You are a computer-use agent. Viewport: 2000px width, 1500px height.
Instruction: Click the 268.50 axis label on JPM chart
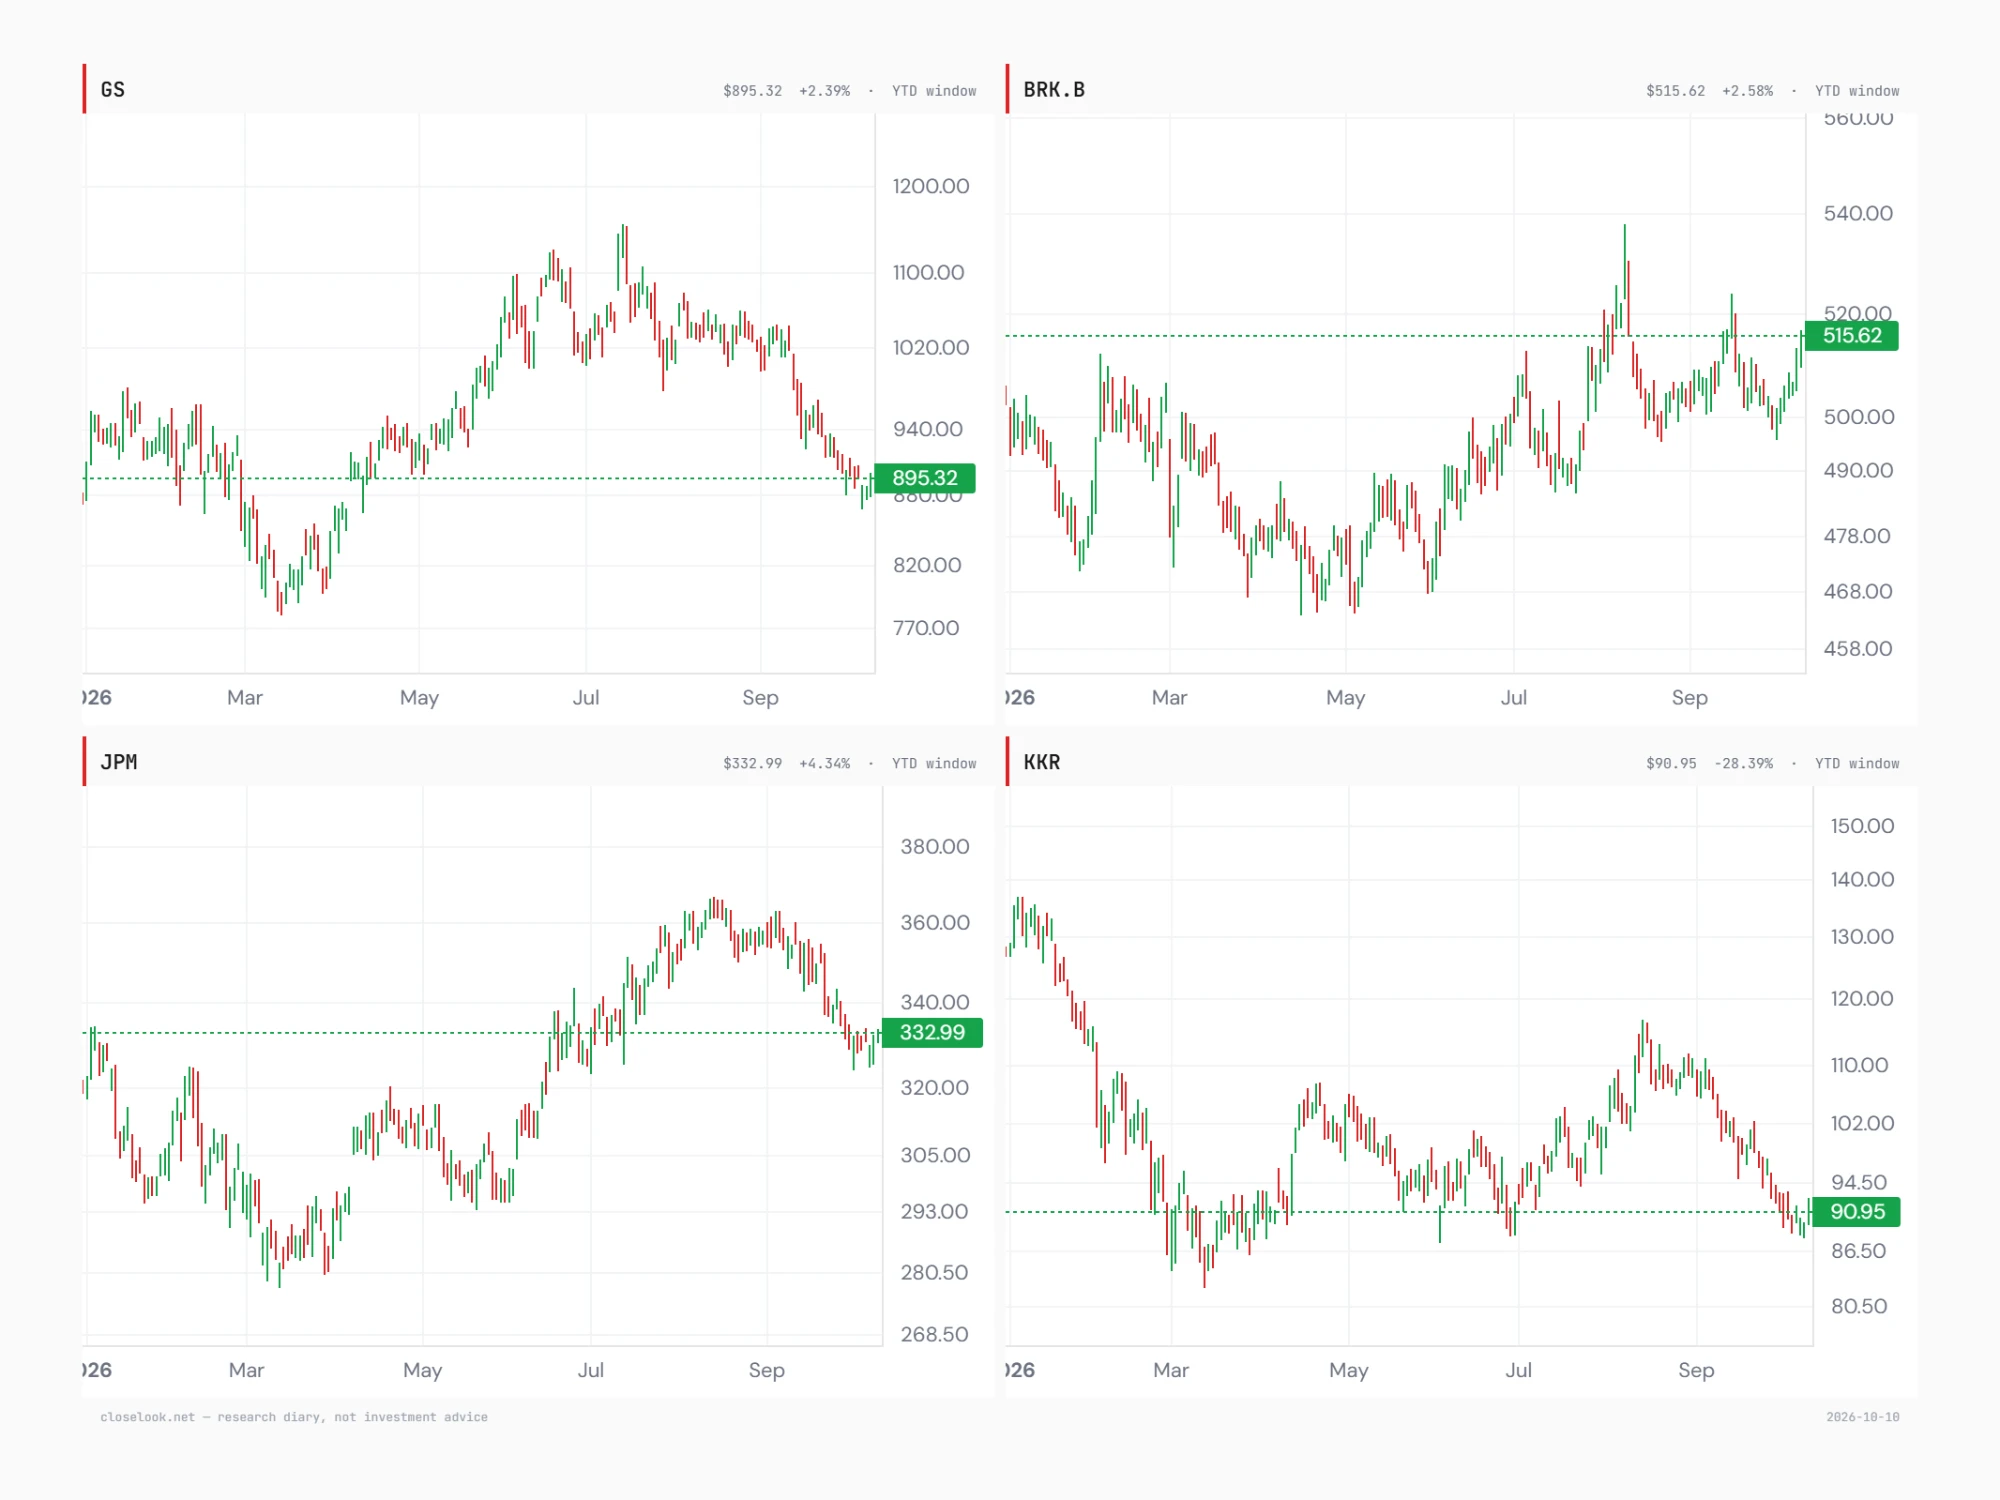coord(934,1334)
